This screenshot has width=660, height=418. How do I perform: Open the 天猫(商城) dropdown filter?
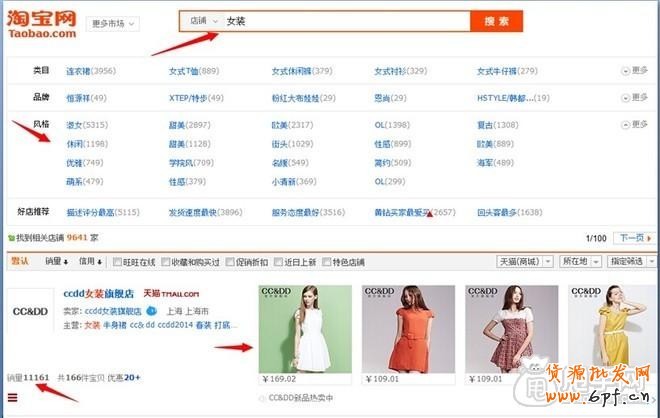524,261
